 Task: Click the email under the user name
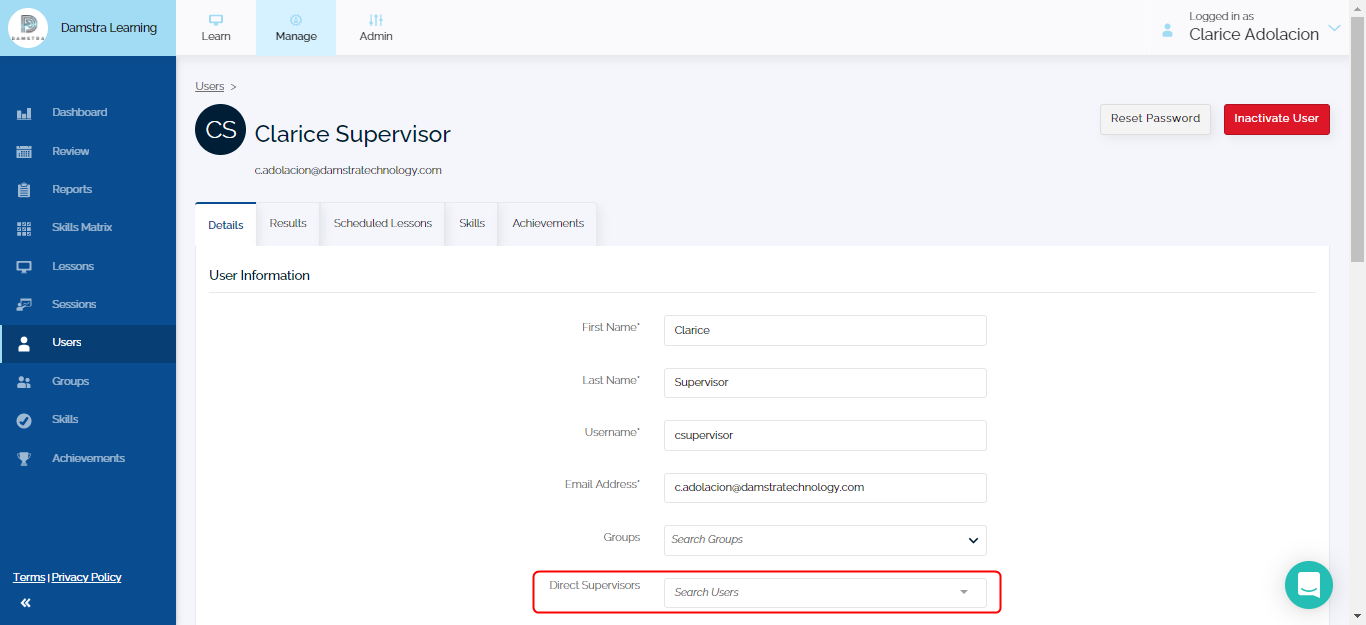click(348, 171)
